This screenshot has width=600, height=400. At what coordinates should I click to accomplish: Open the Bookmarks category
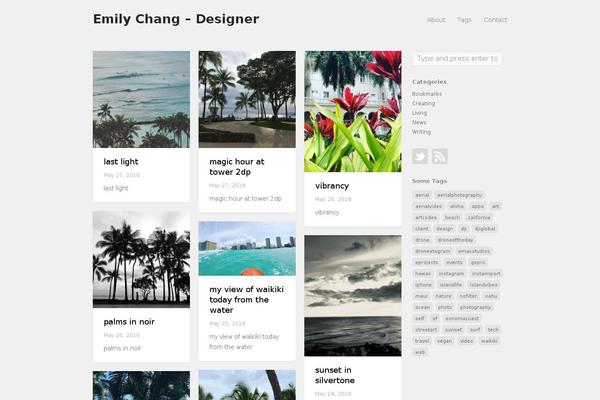pos(427,94)
